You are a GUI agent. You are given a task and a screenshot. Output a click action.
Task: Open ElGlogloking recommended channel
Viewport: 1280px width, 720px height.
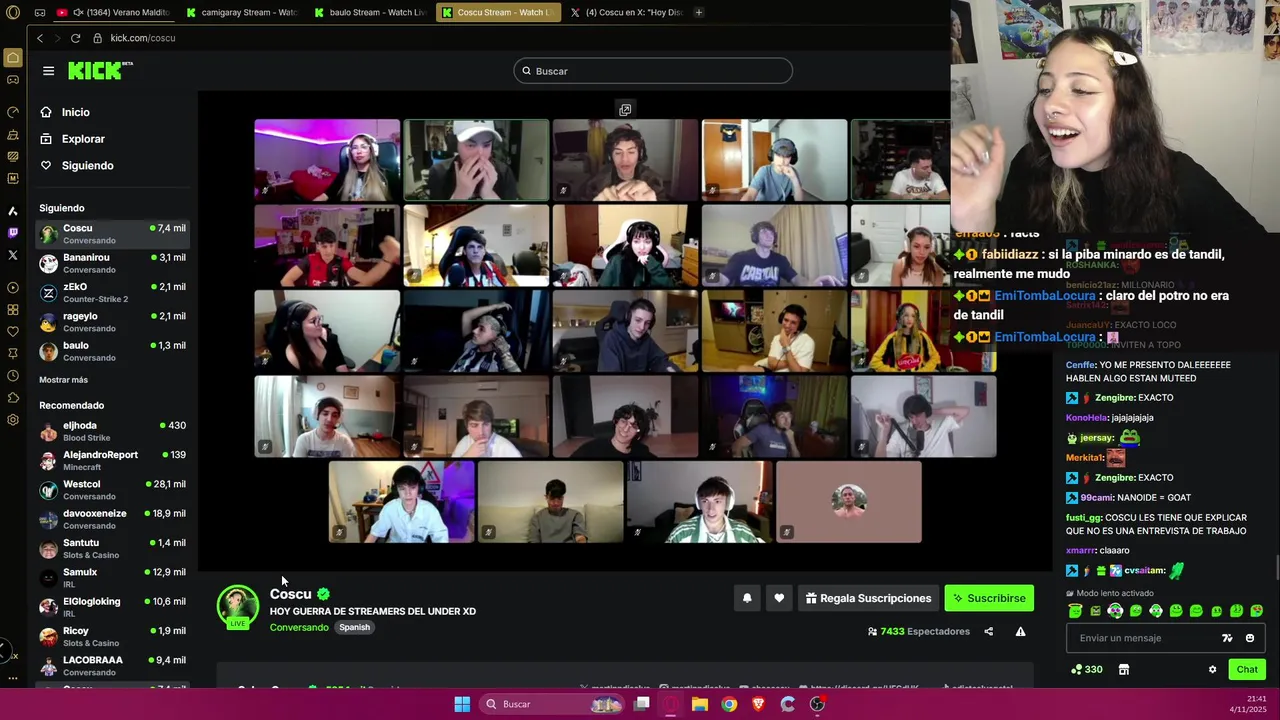pyautogui.click(x=112, y=607)
